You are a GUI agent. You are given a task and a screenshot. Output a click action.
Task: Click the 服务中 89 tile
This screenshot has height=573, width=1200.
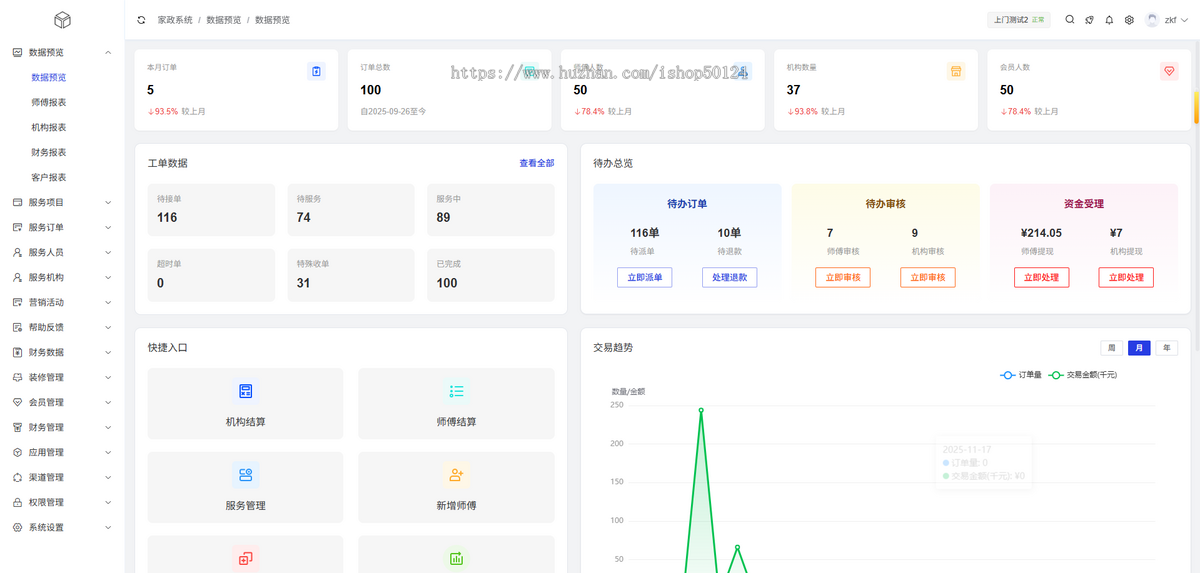(490, 210)
